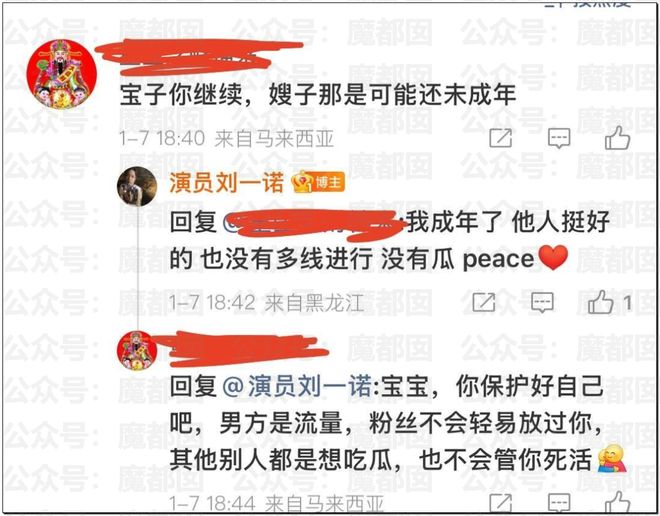Tap the @演员刘一诺 mention link

point(296,387)
